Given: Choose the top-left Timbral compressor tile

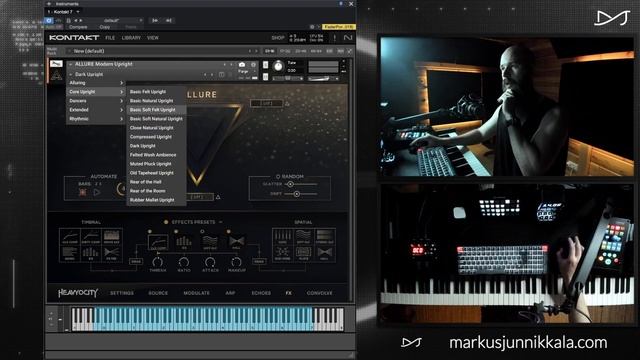Looking at the screenshot, I should coord(70,237).
